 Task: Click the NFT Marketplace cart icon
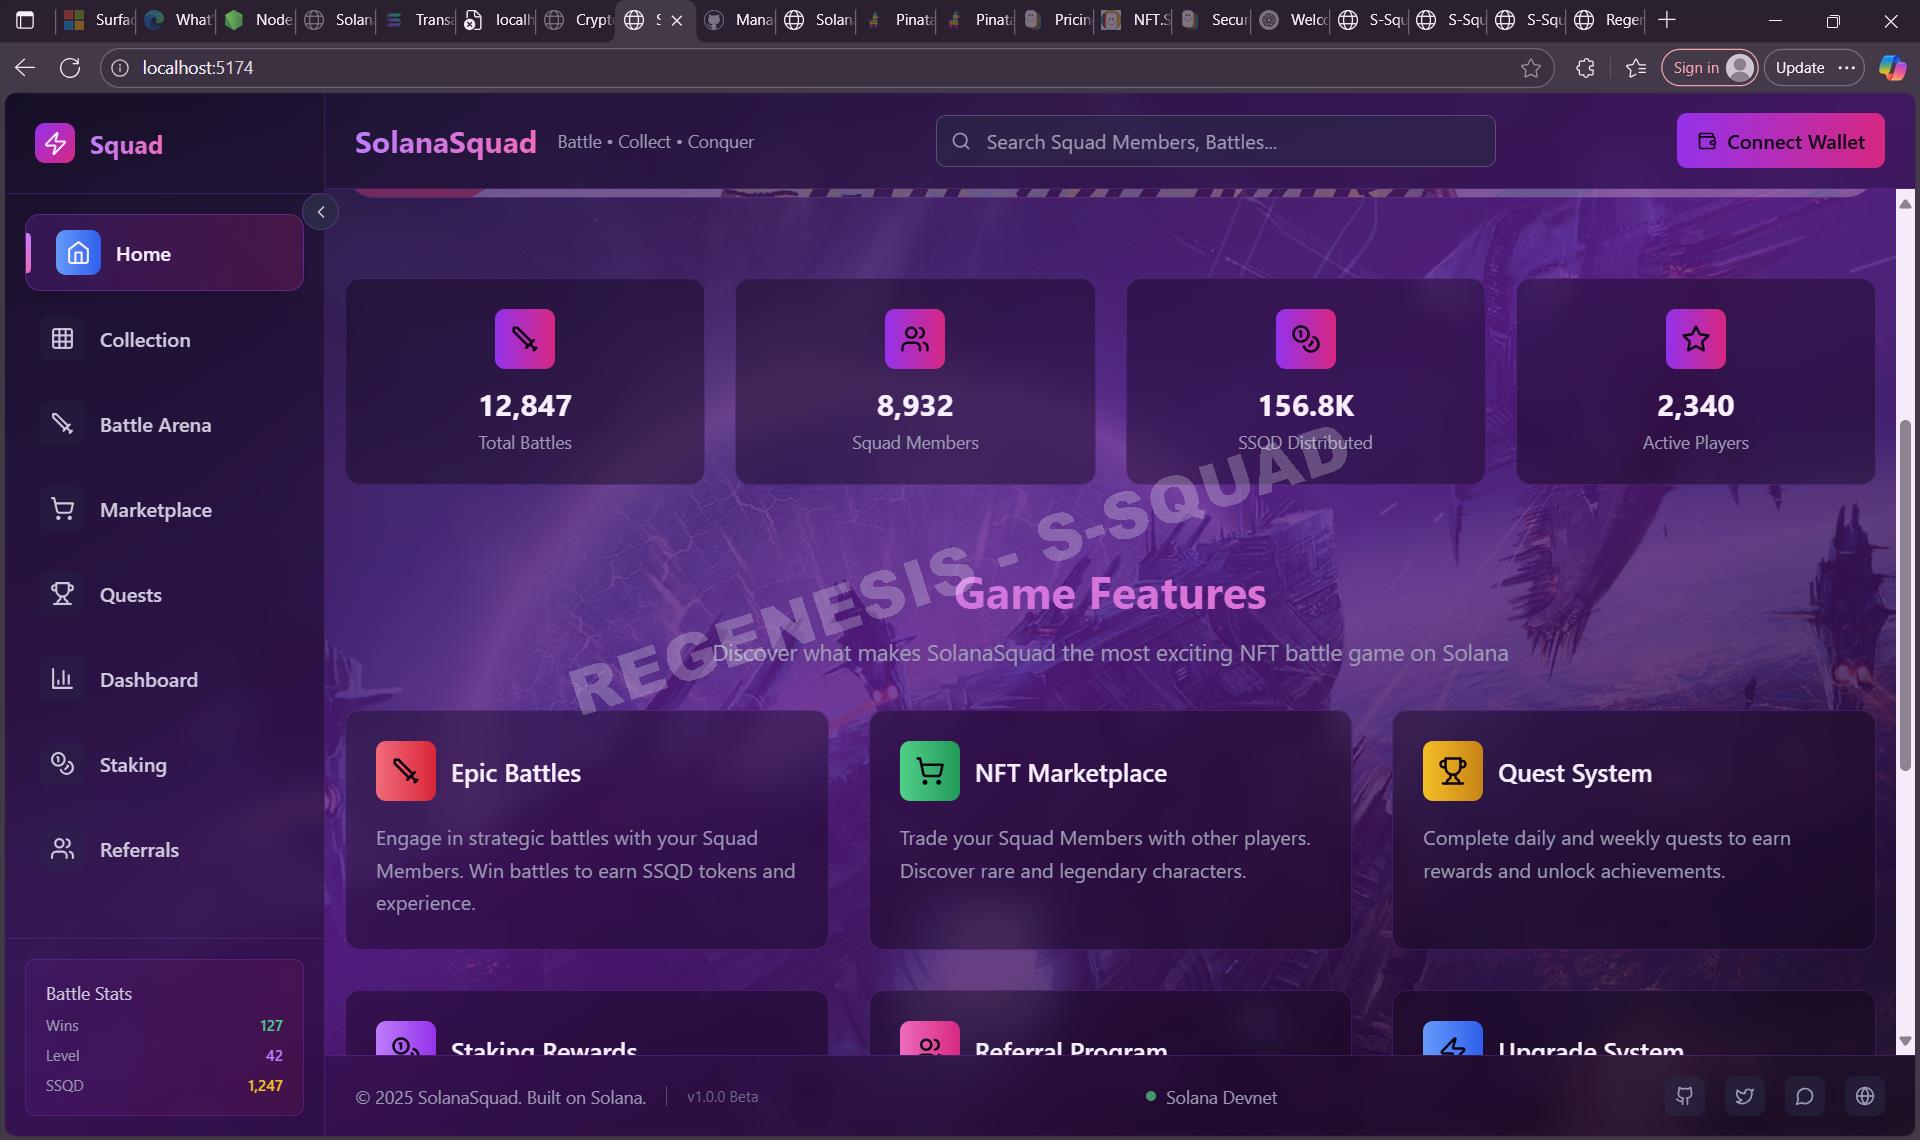point(930,770)
